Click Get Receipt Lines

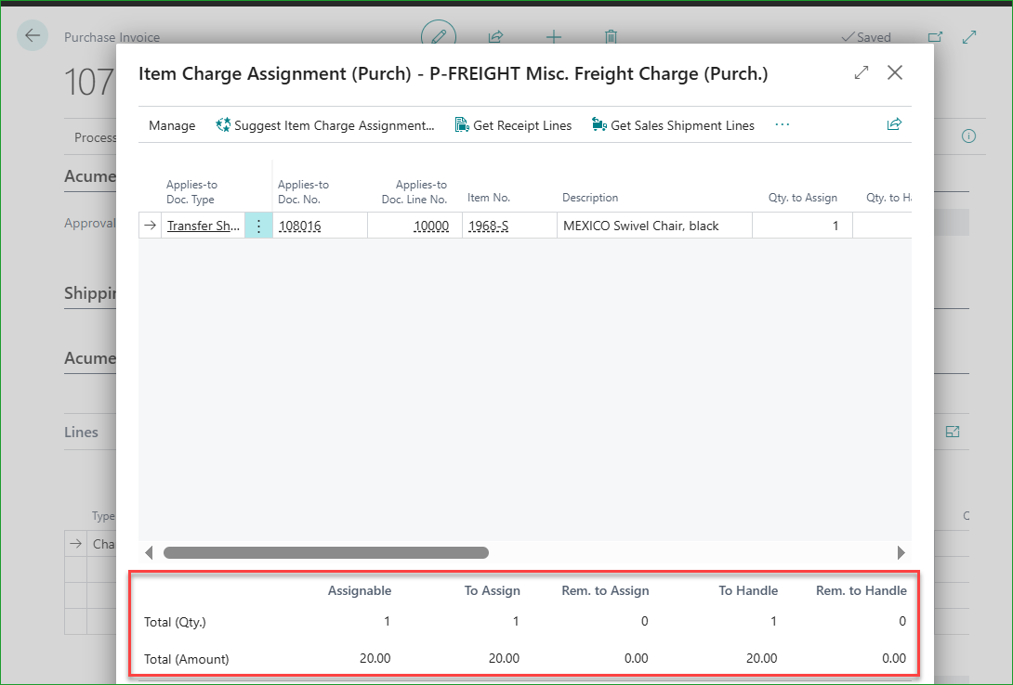pos(513,125)
